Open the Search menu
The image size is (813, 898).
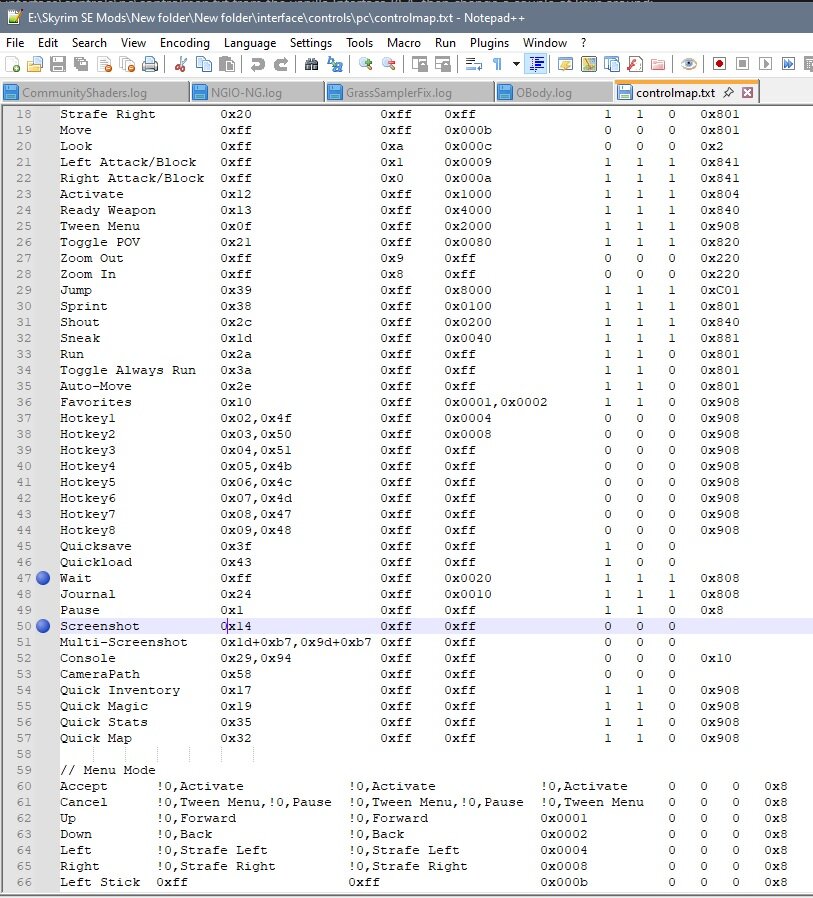[x=89, y=43]
